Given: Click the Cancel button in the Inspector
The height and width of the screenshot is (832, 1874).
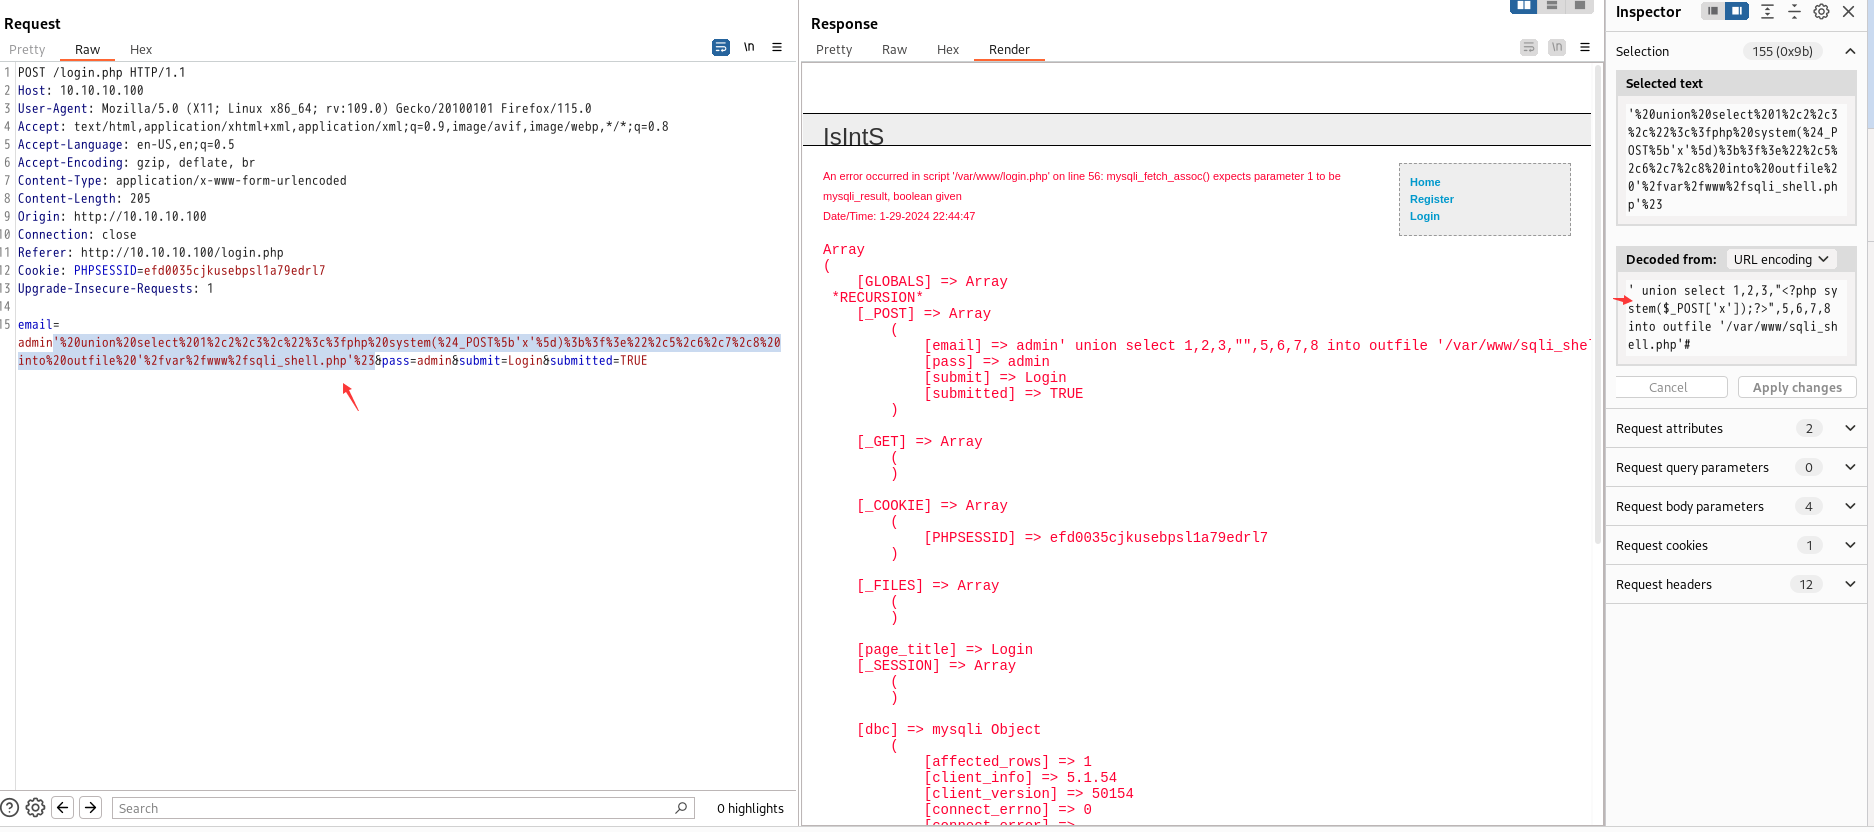Looking at the screenshot, I should coord(1668,387).
